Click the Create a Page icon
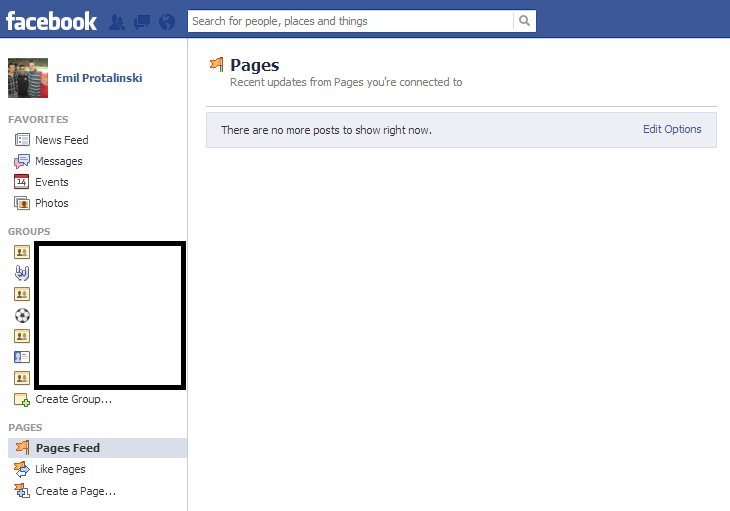Image resolution: width=730 pixels, height=511 pixels. [22, 491]
